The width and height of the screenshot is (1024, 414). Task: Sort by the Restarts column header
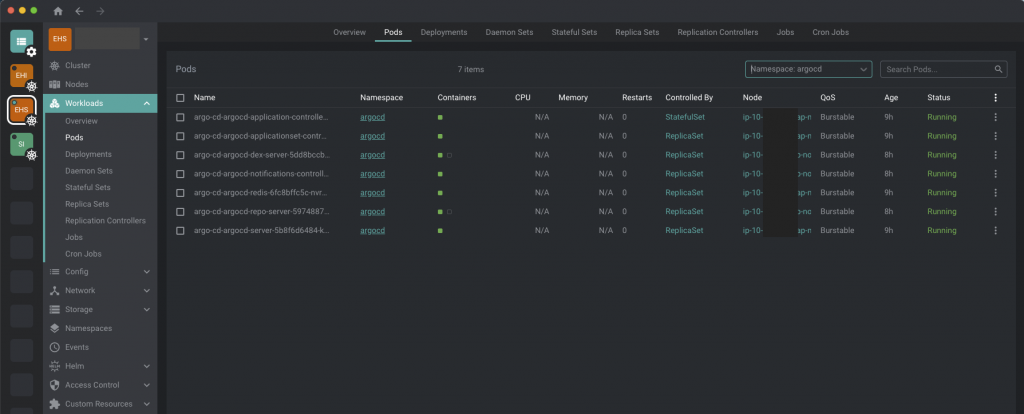click(637, 98)
